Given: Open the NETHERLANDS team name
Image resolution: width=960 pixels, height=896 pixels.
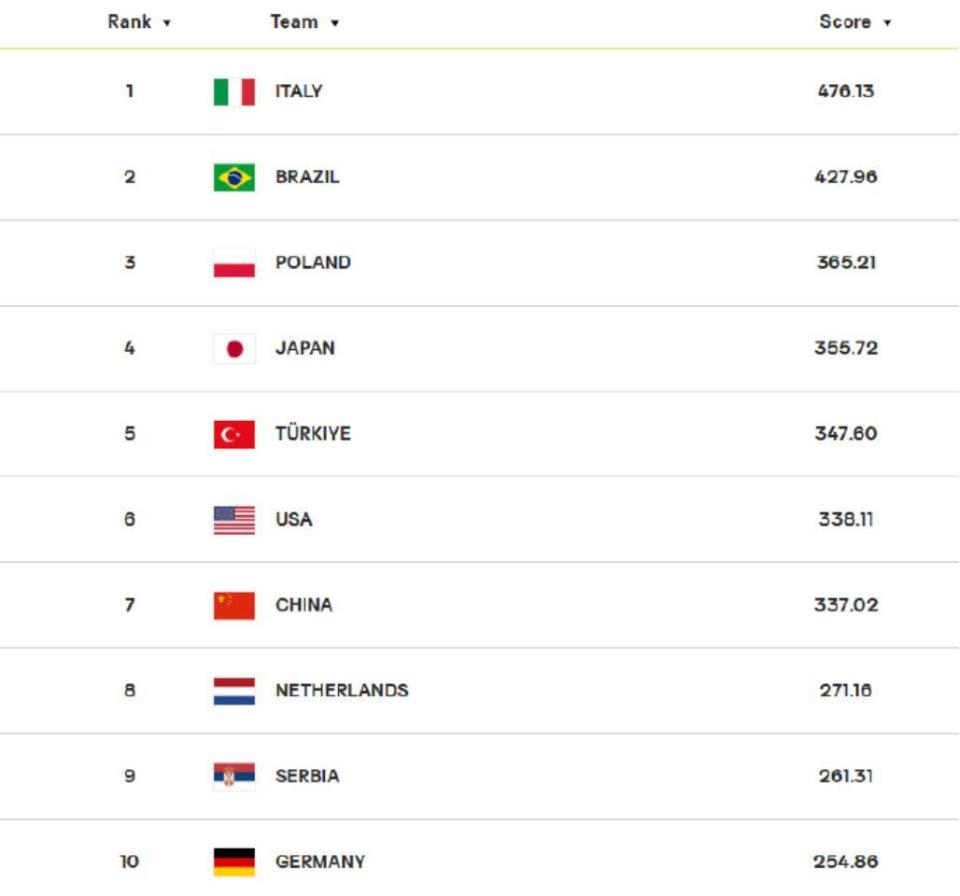Looking at the screenshot, I should [x=342, y=691].
